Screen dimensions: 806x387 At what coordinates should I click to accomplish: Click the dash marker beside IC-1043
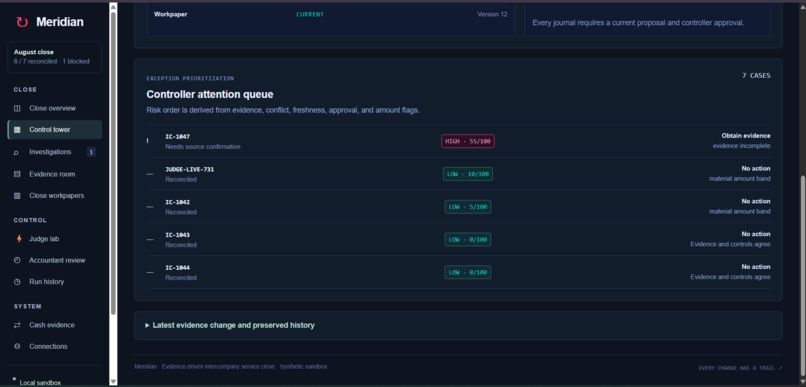(x=150, y=239)
